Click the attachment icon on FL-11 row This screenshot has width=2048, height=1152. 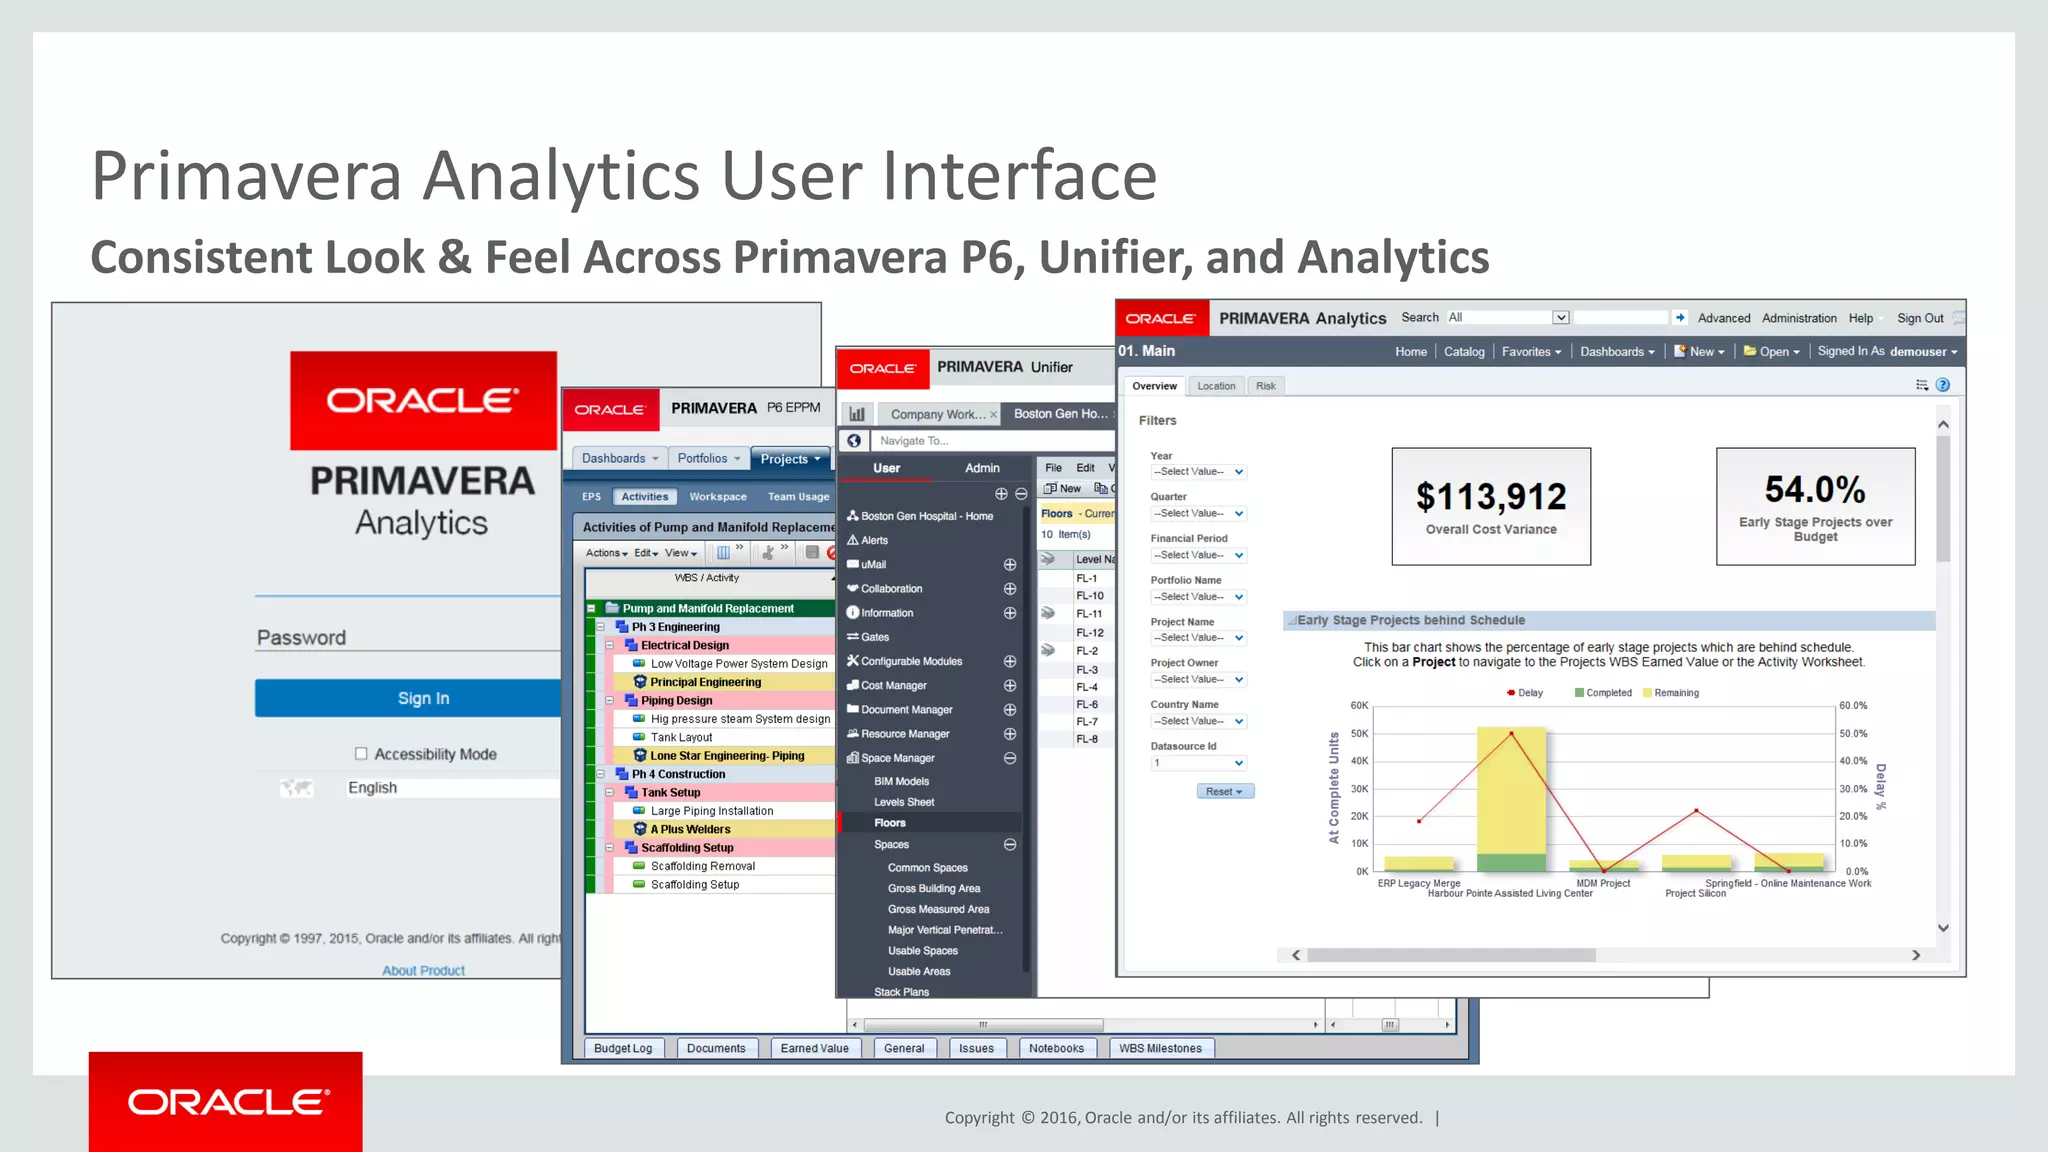(x=1048, y=613)
